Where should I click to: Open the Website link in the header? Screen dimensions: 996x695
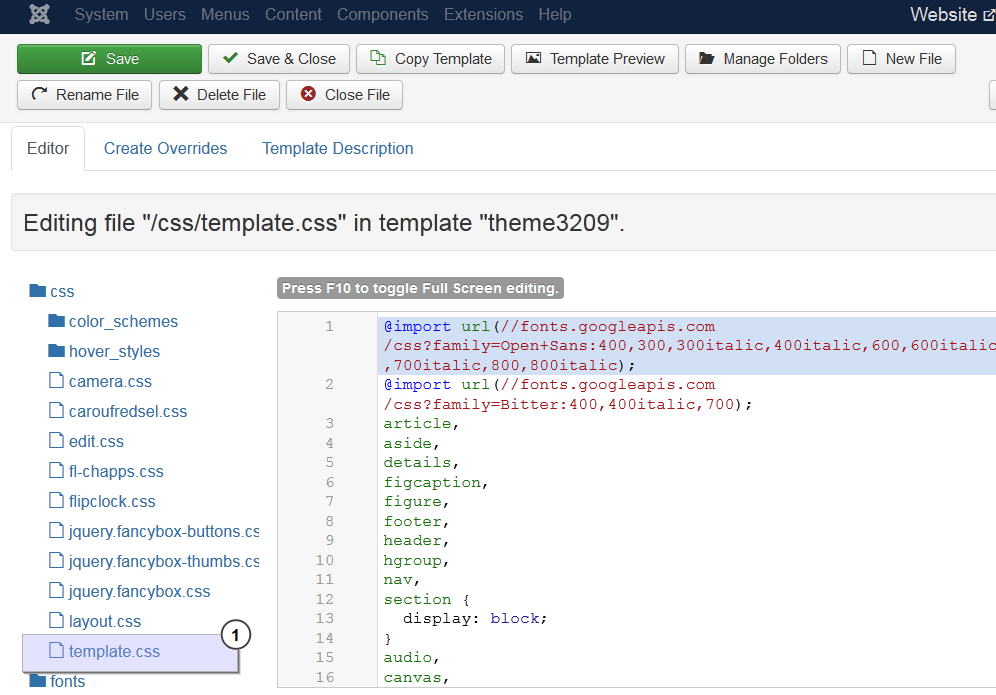tap(952, 14)
